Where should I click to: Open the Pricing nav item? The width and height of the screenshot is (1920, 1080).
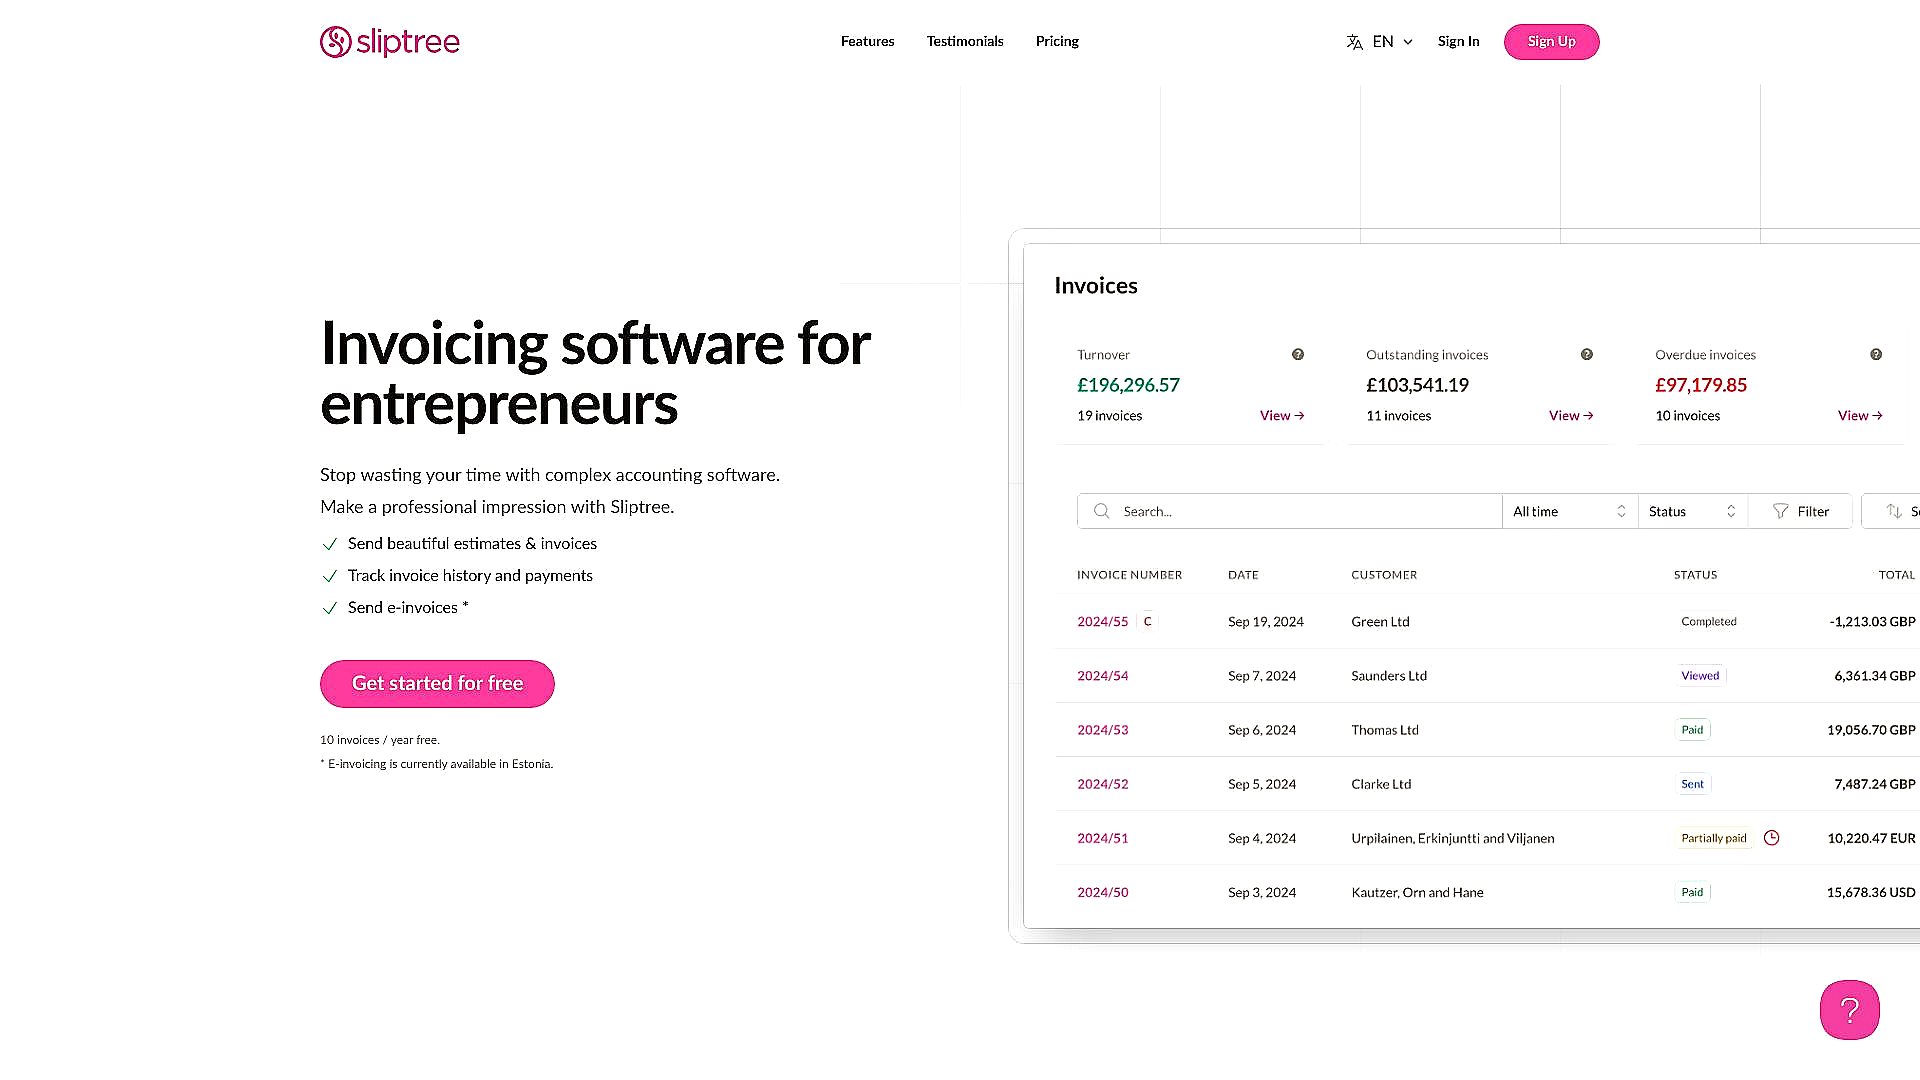pos(1057,41)
